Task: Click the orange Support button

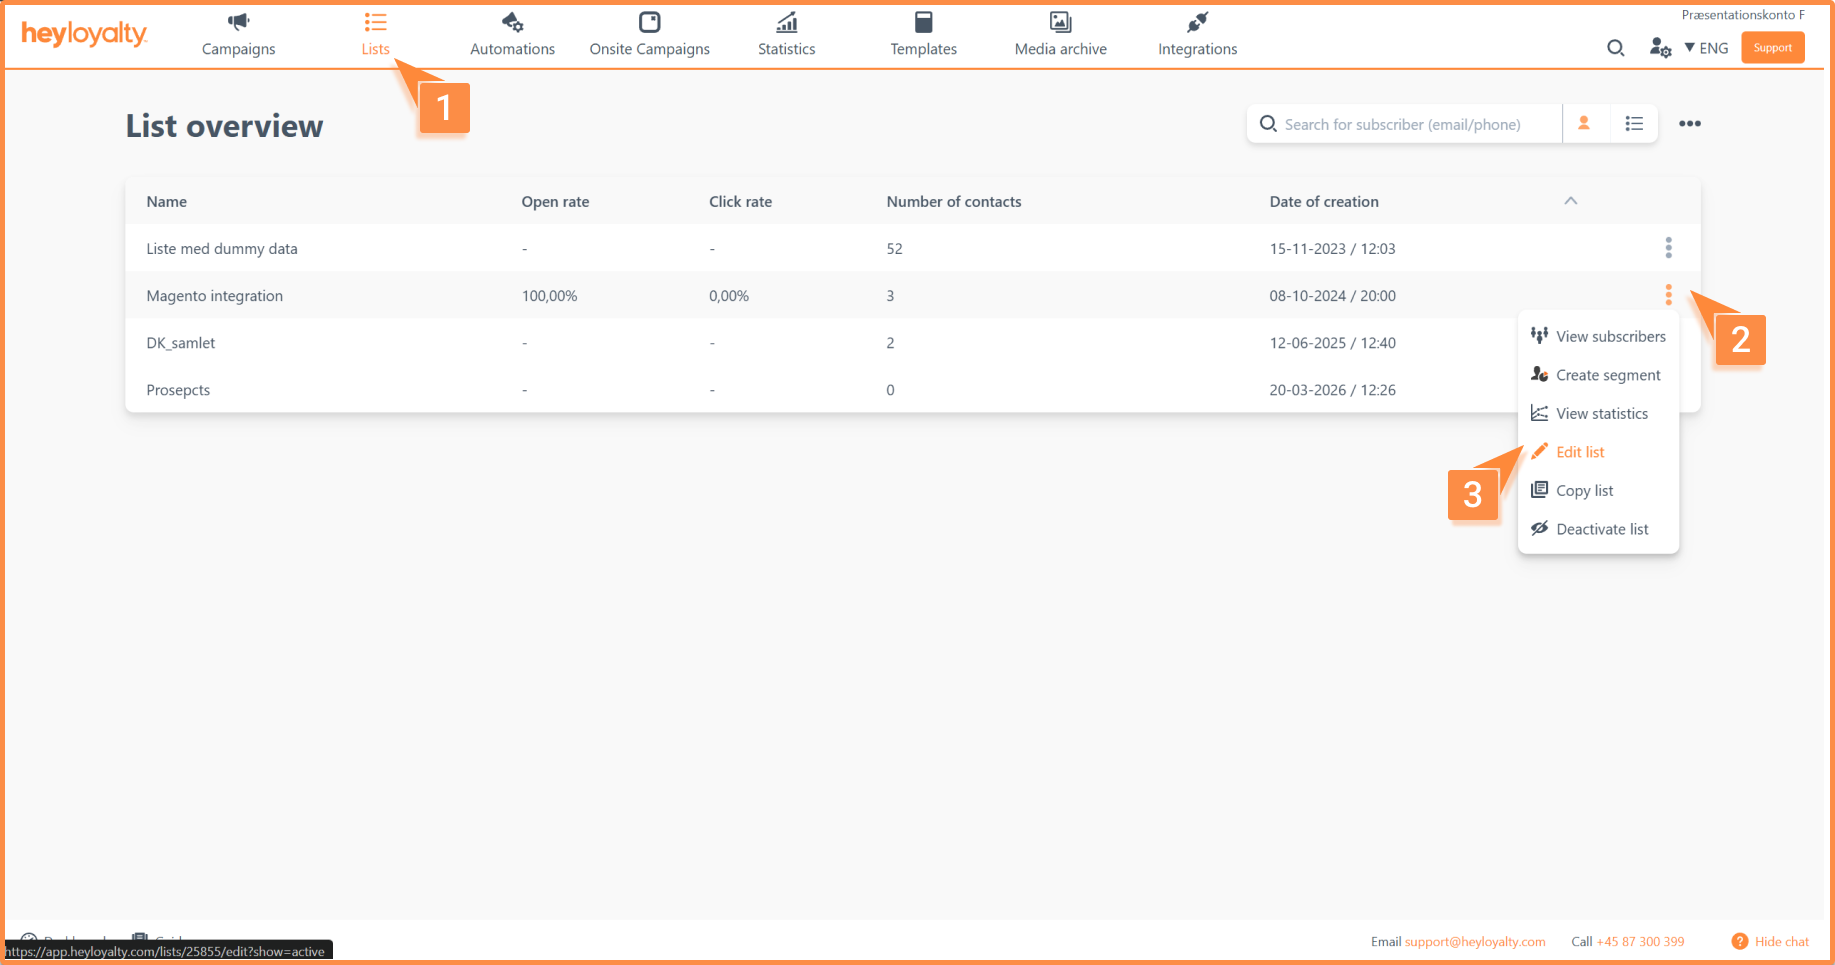Action: [1772, 48]
